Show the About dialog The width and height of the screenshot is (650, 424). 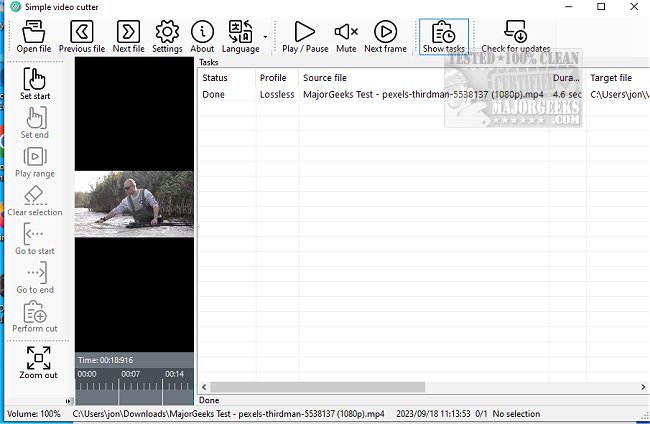[x=202, y=36]
